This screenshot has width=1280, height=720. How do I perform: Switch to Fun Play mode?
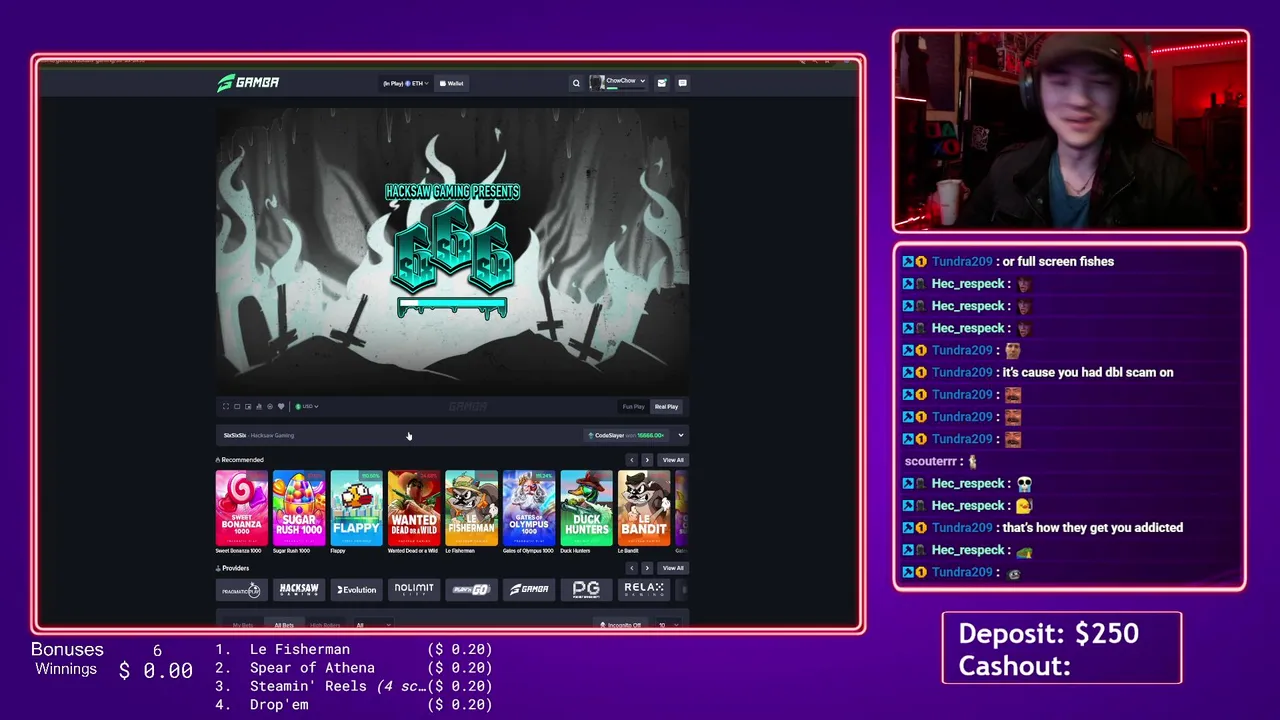pyautogui.click(x=634, y=407)
